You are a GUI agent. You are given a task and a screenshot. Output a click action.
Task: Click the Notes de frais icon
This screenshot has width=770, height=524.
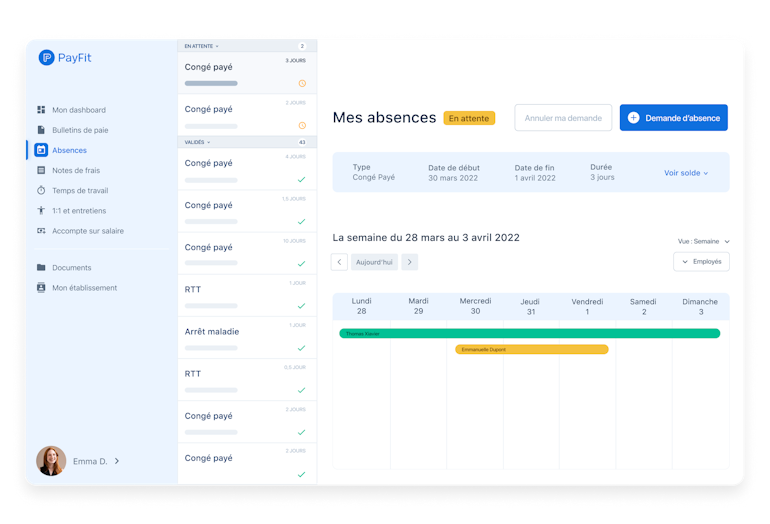click(x=41, y=170)
